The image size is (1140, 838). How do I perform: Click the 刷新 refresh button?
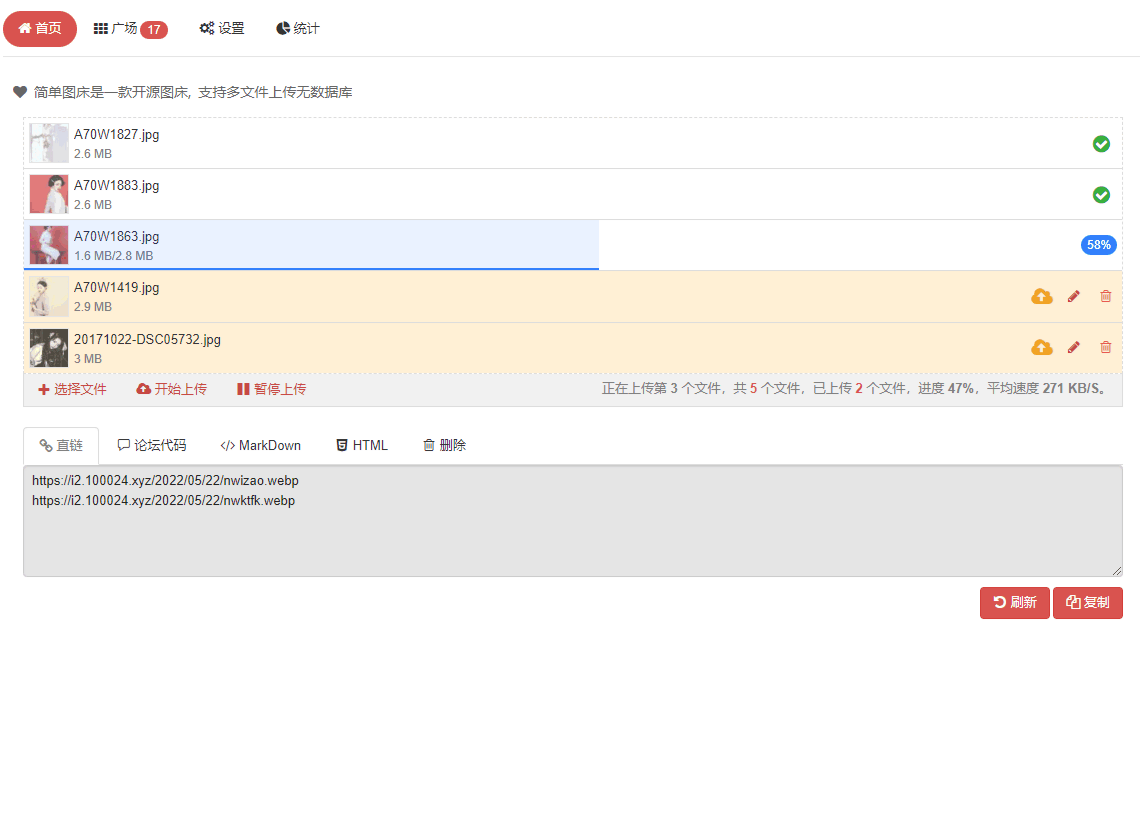(x=1014, y=602)
